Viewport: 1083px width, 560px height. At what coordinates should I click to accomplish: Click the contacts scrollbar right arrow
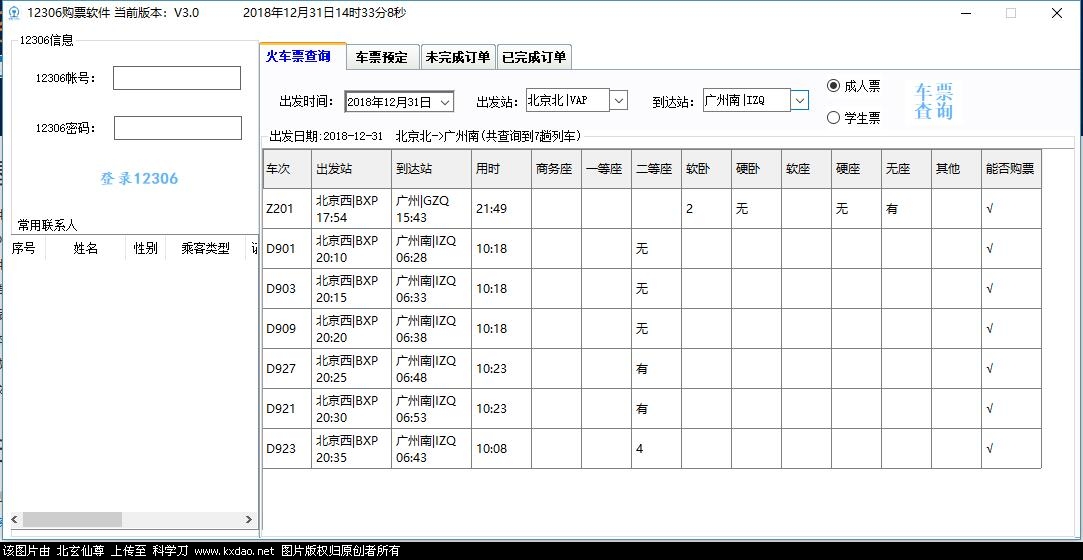pos(249,519)
